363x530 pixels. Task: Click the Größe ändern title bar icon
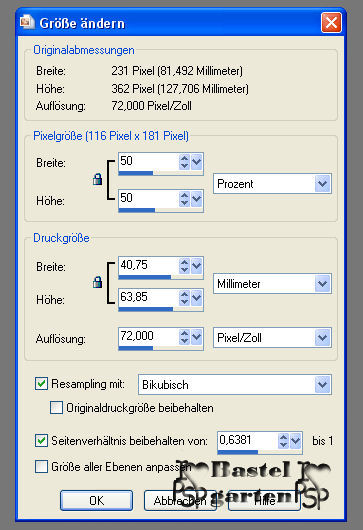tap(27, 22)
